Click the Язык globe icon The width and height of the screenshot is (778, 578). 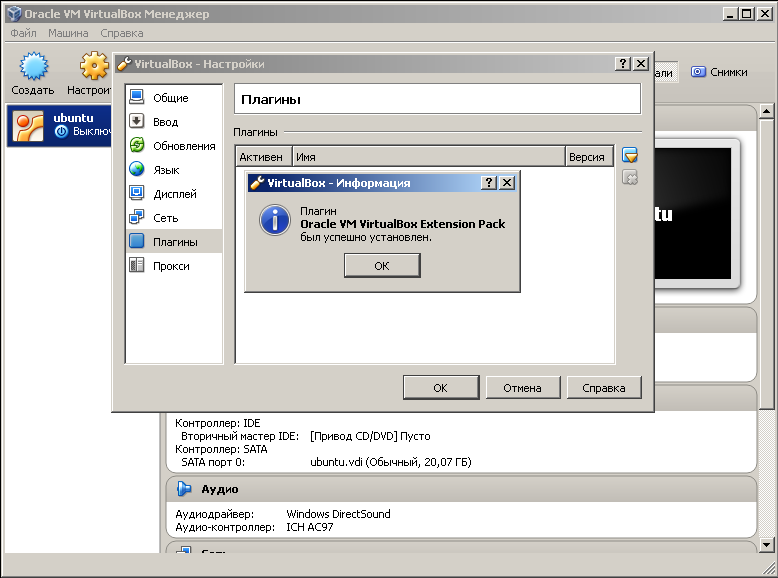tap(136, 169)
